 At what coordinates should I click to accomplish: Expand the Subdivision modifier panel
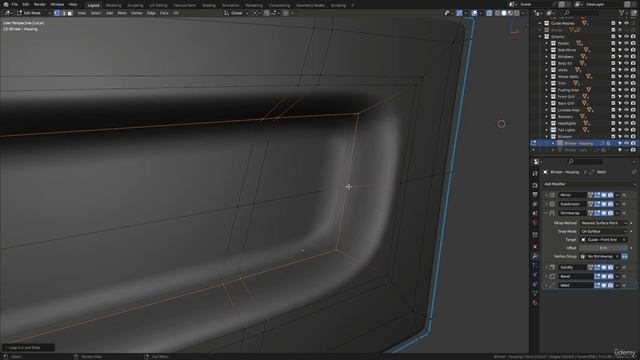tap(547, 204)
